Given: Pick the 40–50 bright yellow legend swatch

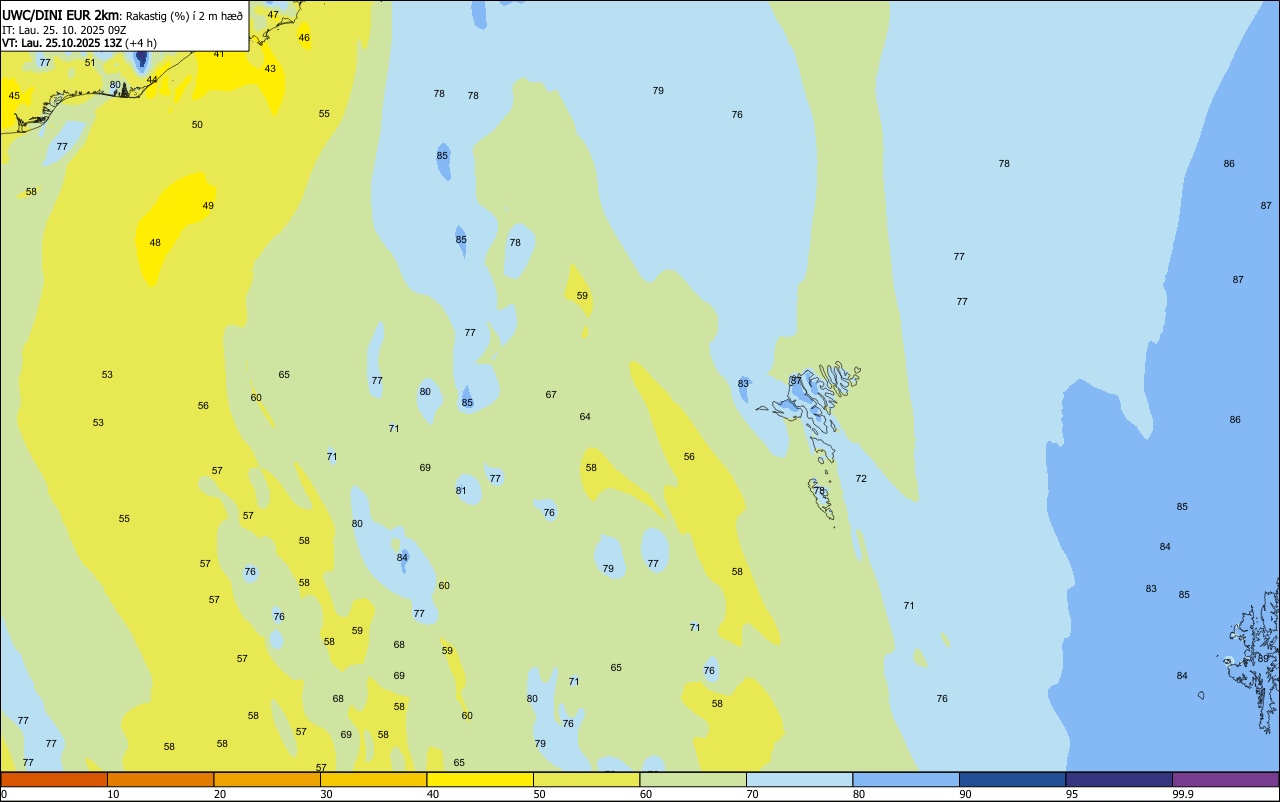Looking at the screenshot, I should (x=480, y=779).
